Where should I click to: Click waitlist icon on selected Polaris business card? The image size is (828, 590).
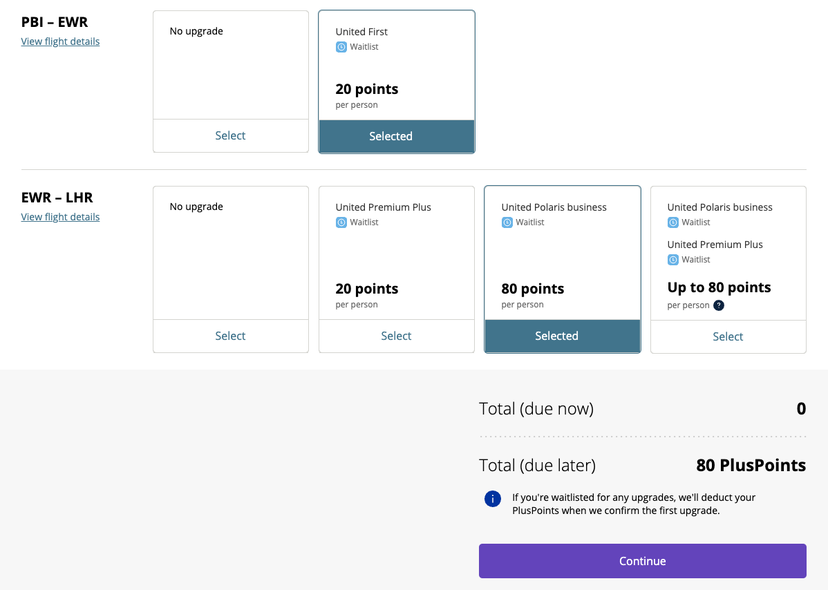click(x=507, y=222)
